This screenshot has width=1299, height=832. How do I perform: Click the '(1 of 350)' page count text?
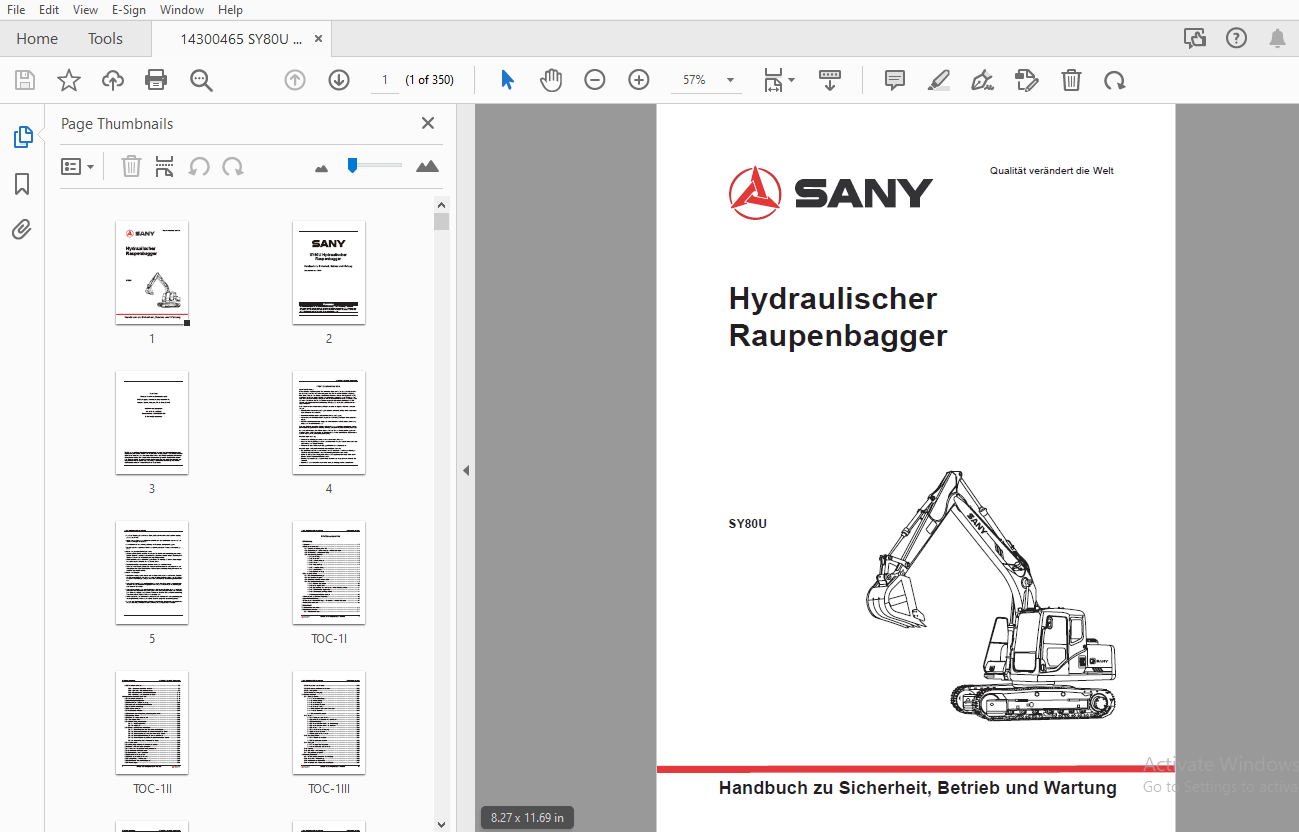429,80
